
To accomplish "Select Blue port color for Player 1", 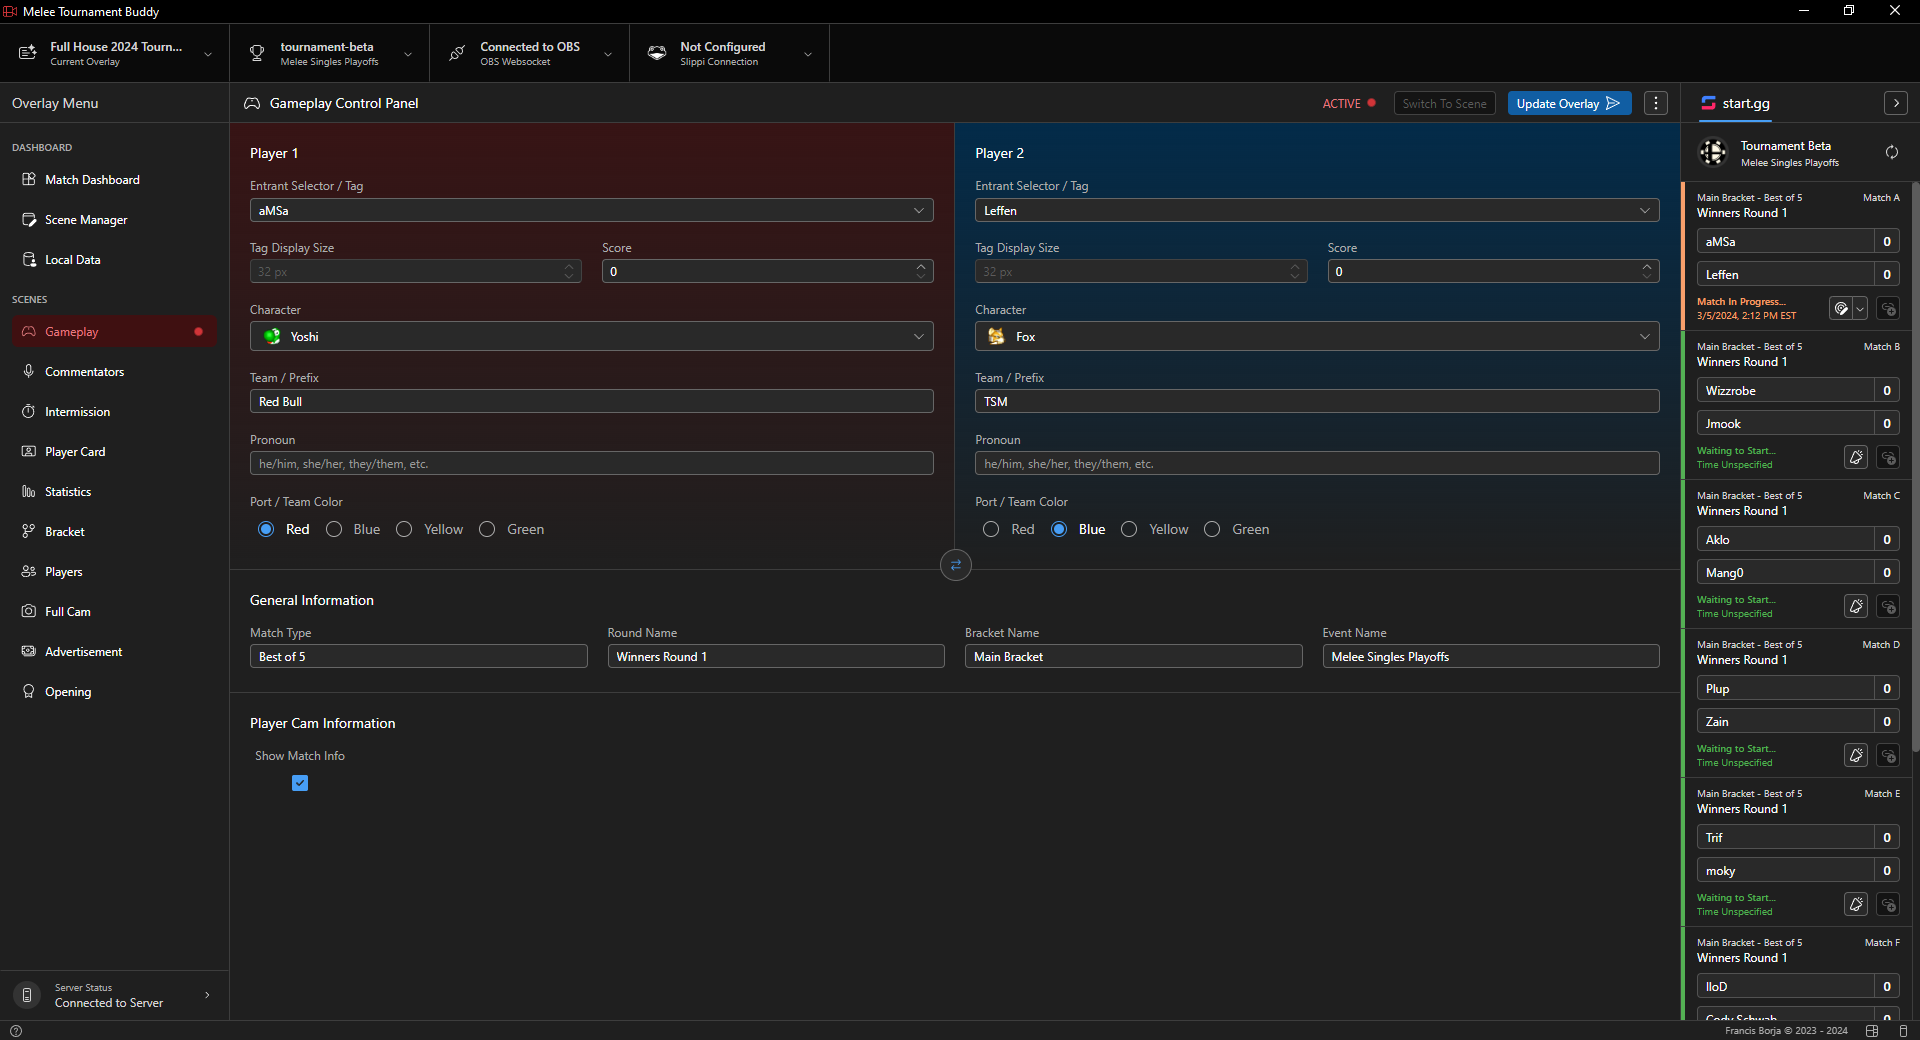I will coord(334,530).
